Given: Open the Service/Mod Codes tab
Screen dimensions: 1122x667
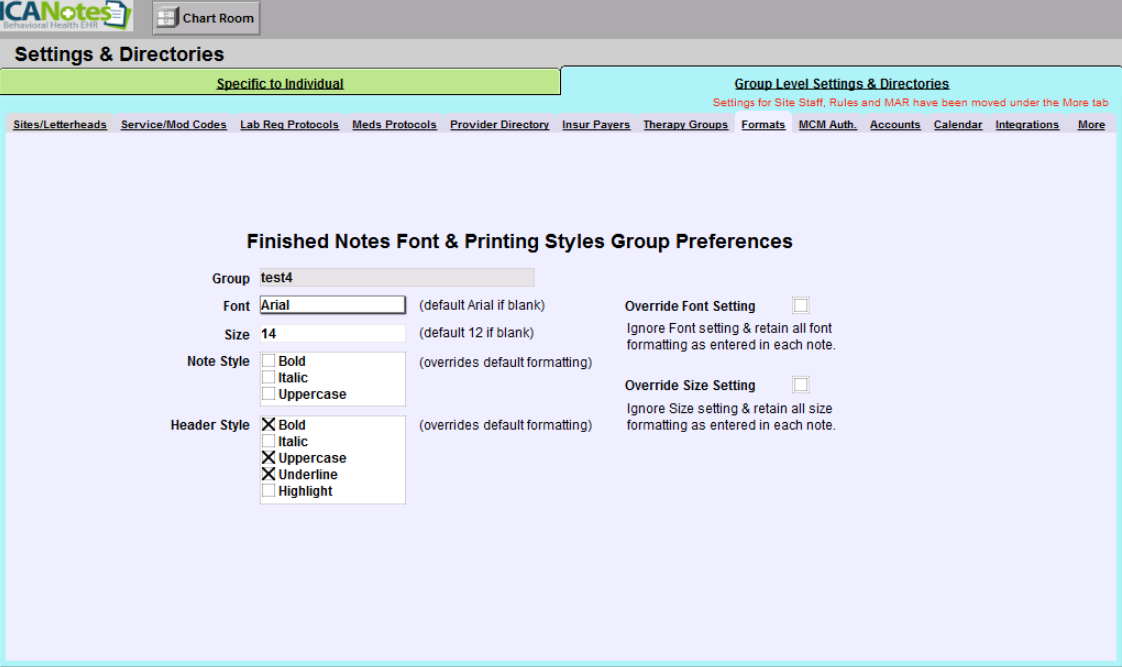Looking at the screenshot, I should [174, 125].
